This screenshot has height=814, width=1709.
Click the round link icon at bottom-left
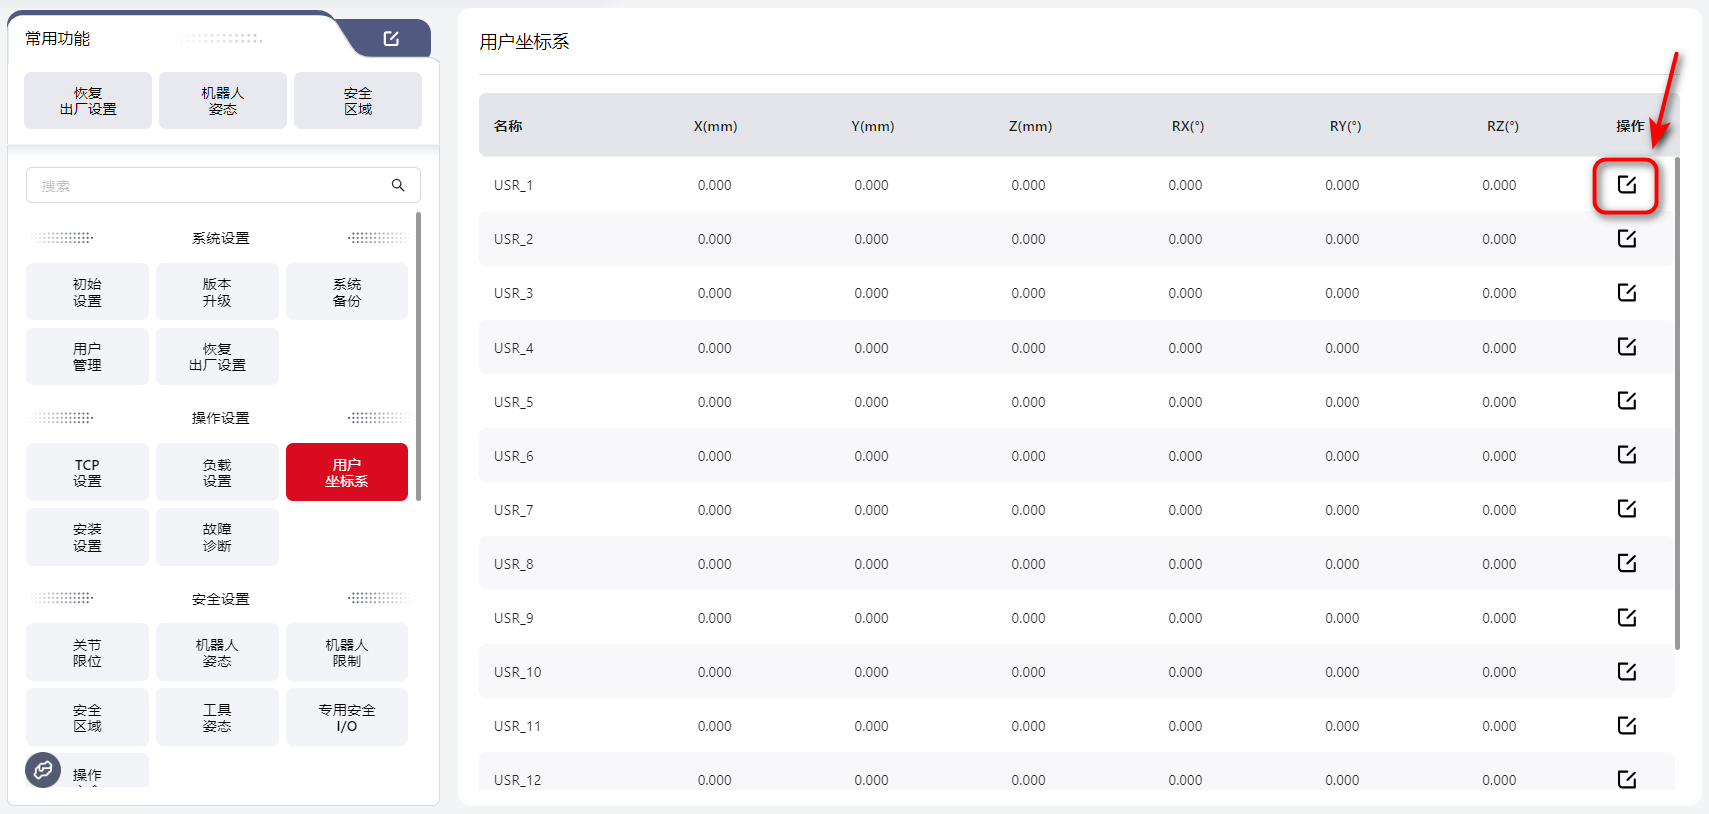(43, 769)
